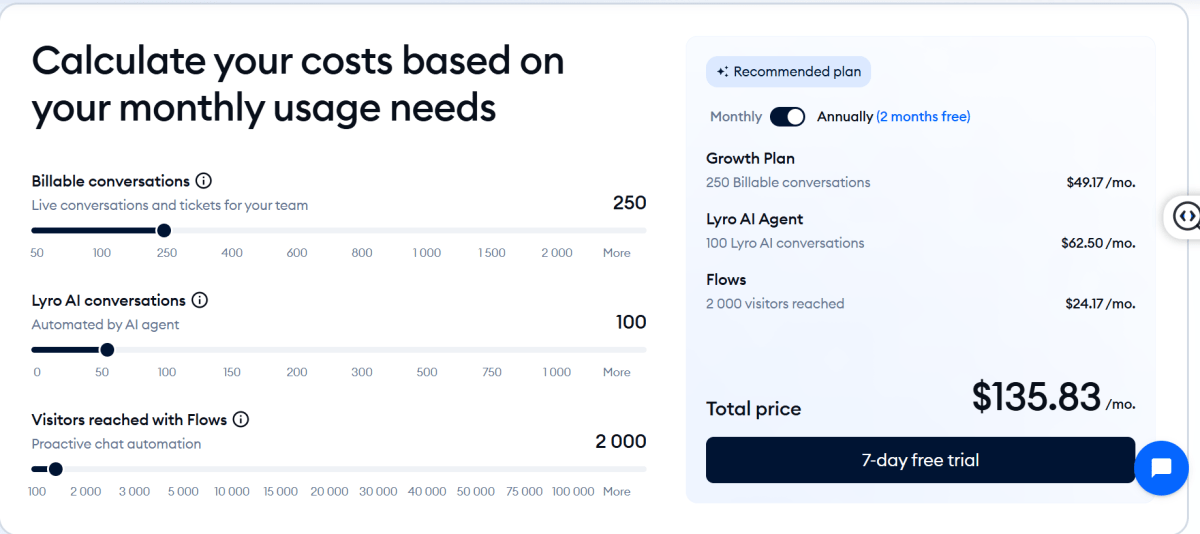Image resolution: width=1200 pixels, height=534 pixels.
Task: Click the code brackets side widget icon
Action: point(1187,215)
